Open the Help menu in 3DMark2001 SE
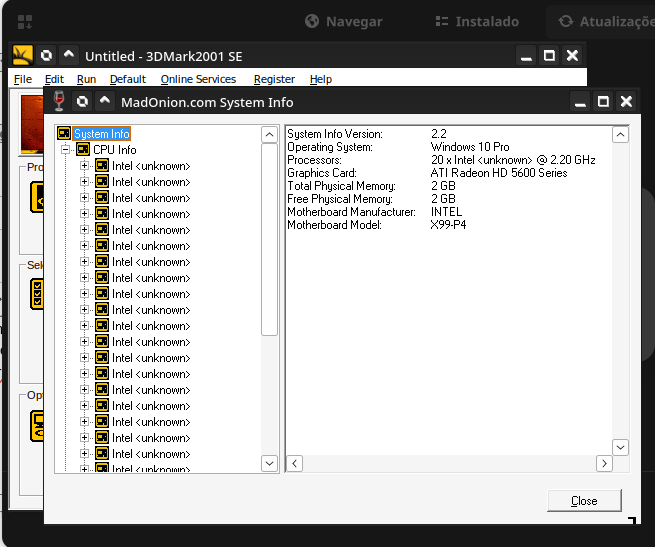The image size is (655, 547). tap(321, 79)
